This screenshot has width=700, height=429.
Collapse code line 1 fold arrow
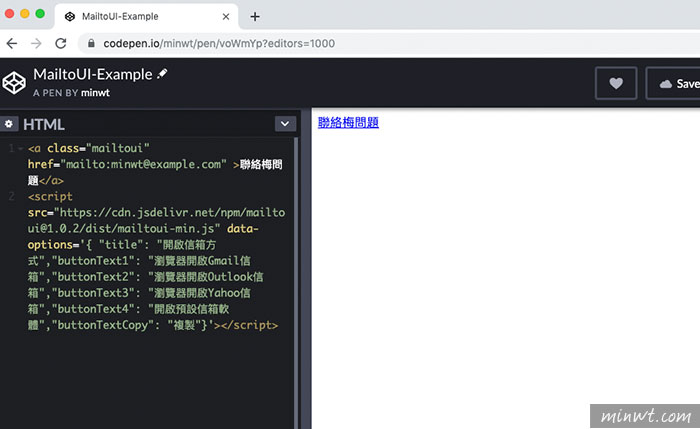[21, 148]
